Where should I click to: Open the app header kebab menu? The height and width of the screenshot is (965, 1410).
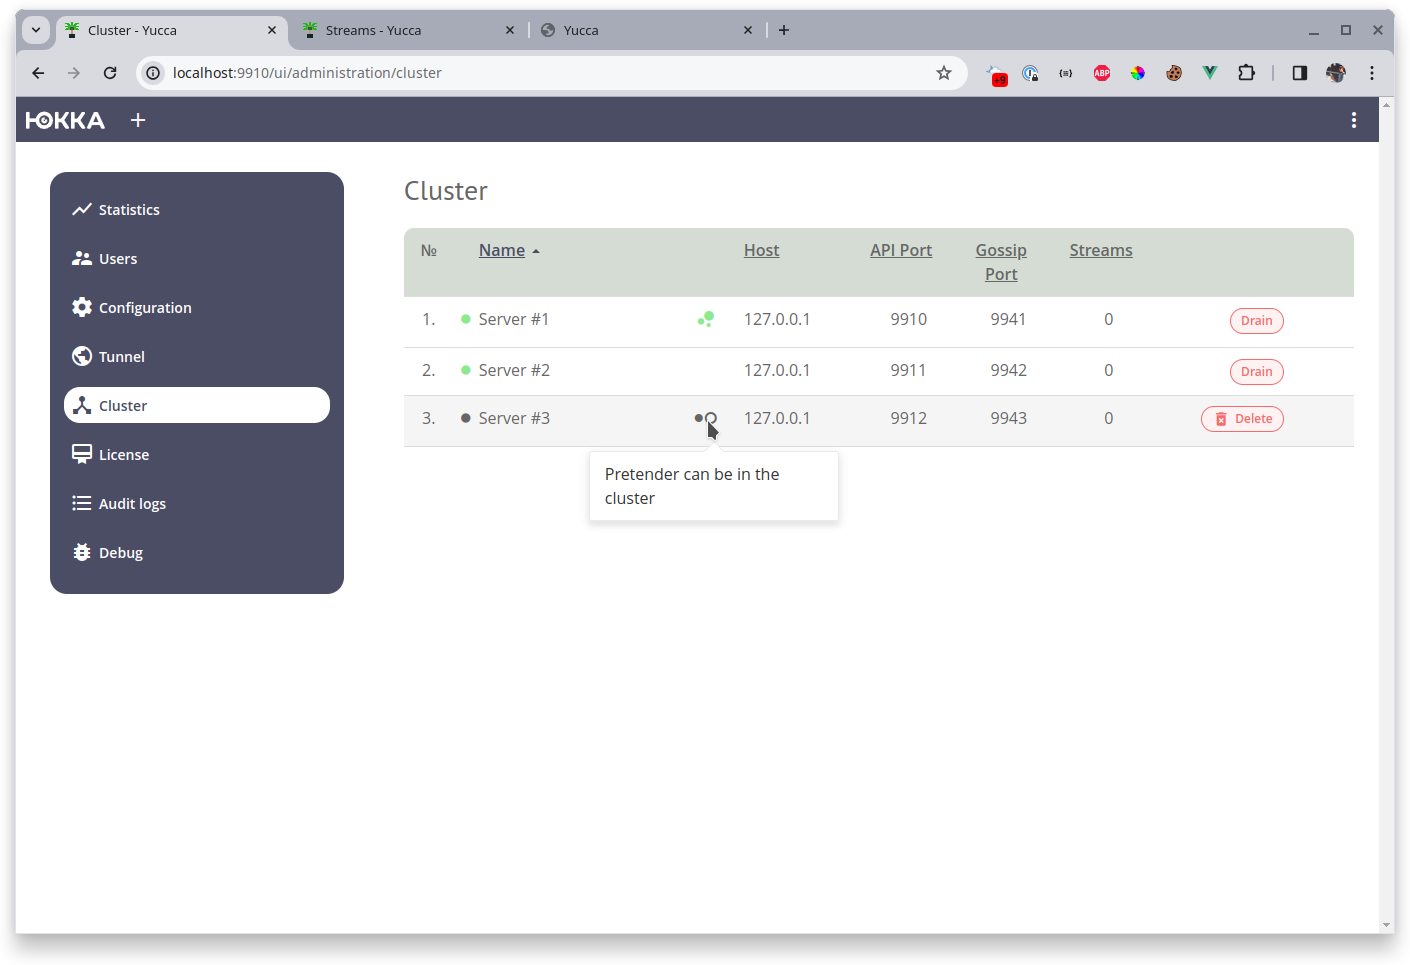[x=1354, y=120]
